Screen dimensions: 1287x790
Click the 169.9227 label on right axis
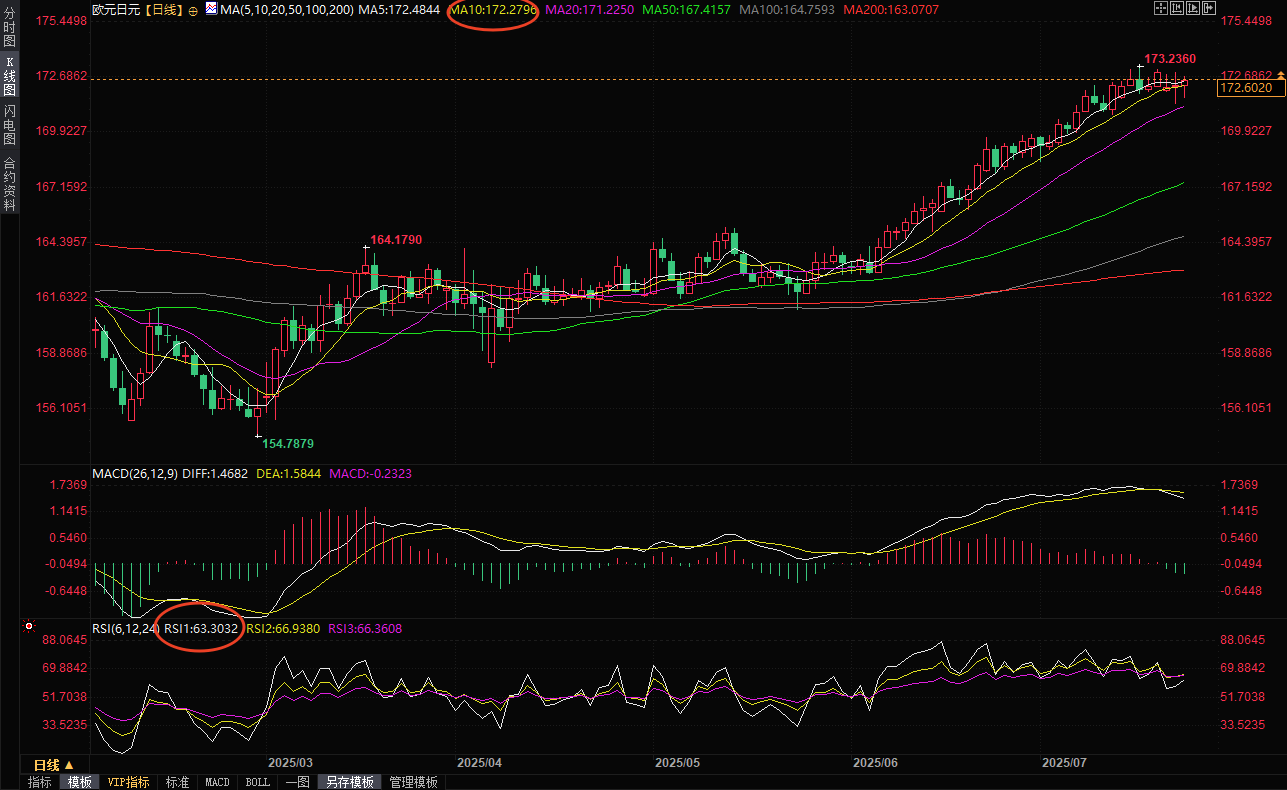[1248, 131]
